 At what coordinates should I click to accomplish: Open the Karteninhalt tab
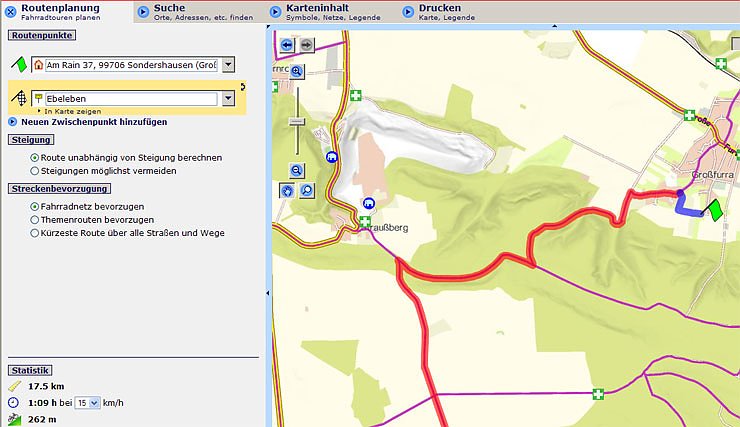(x=310, y=12)
